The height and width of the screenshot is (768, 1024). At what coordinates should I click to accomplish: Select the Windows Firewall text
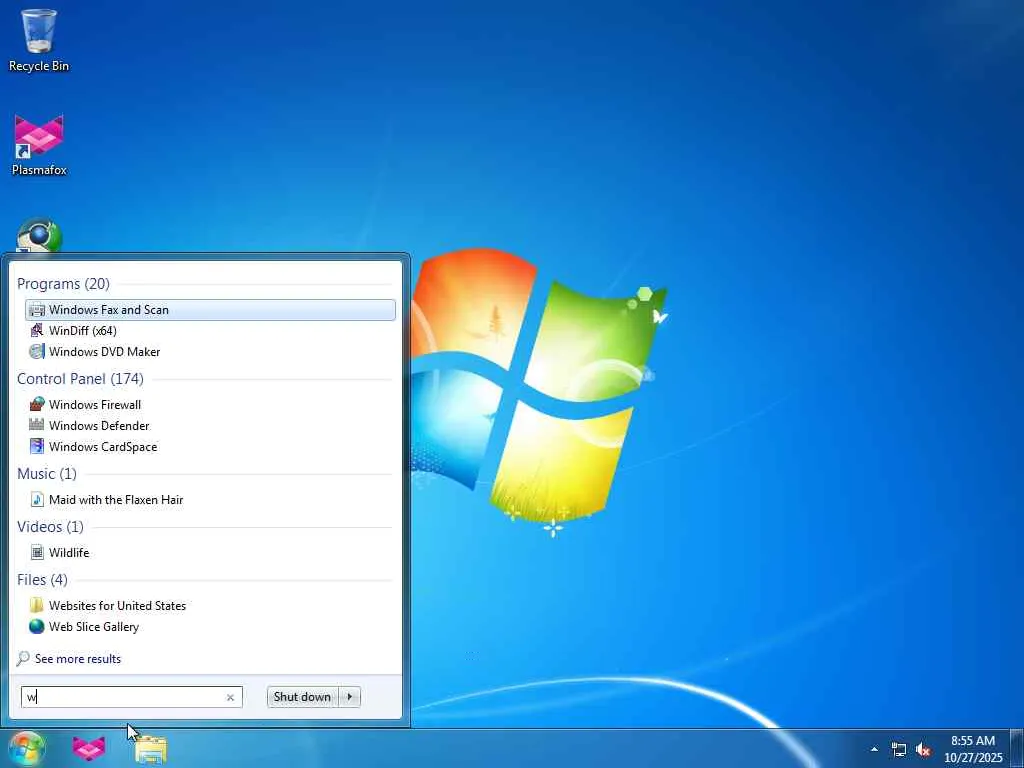pos(95,405)
